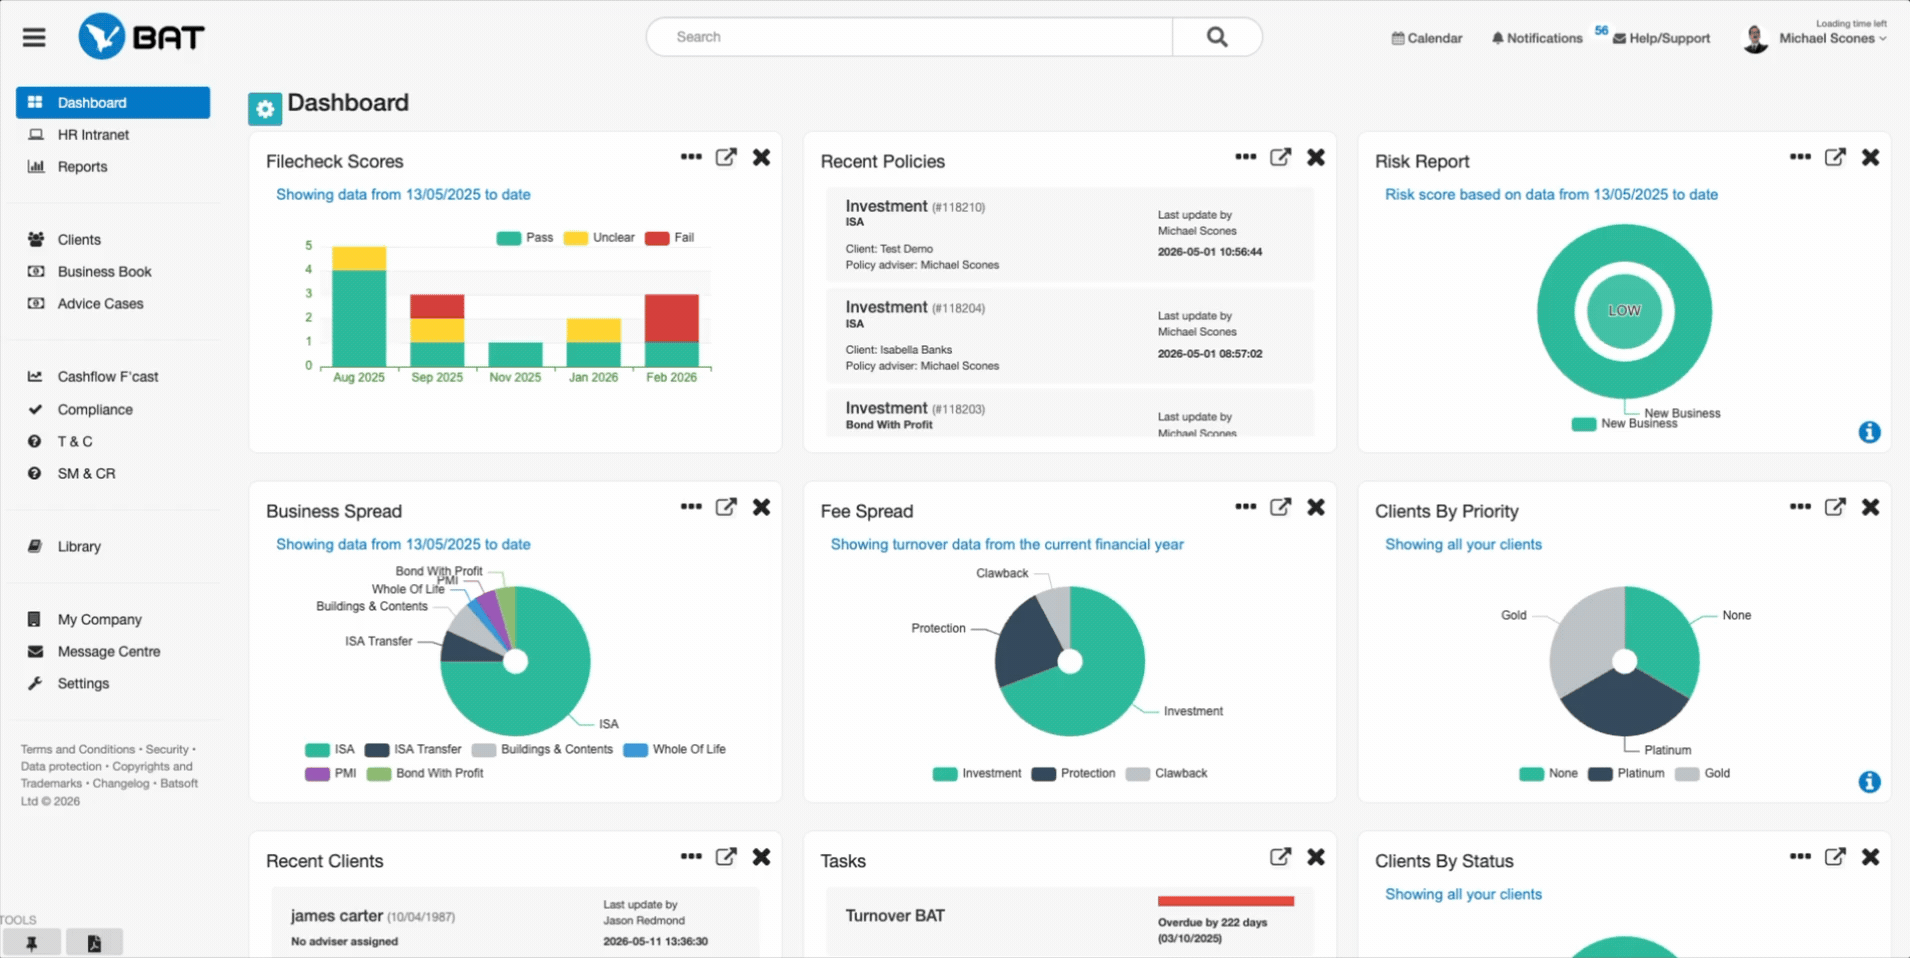
Task: Open Notifications in header
Action: tap(1537, 38)
